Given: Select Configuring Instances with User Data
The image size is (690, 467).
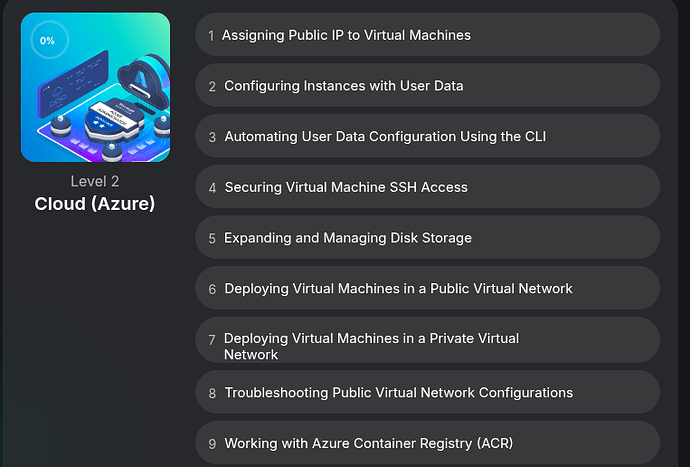Looking at the screenshot, I should [343, 86].
